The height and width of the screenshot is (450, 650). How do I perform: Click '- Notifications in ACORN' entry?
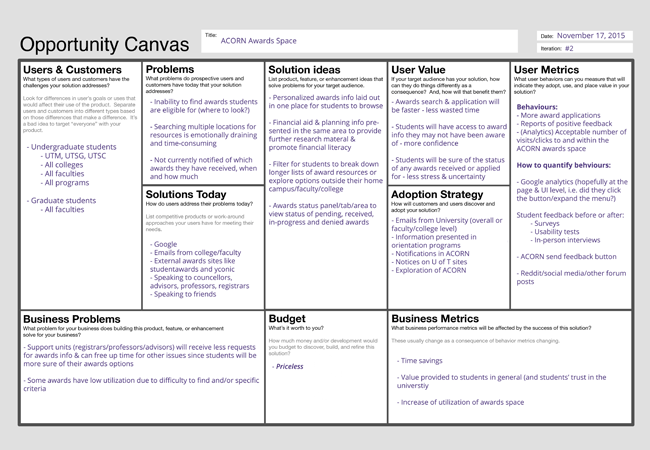click(x=430, y=254)
